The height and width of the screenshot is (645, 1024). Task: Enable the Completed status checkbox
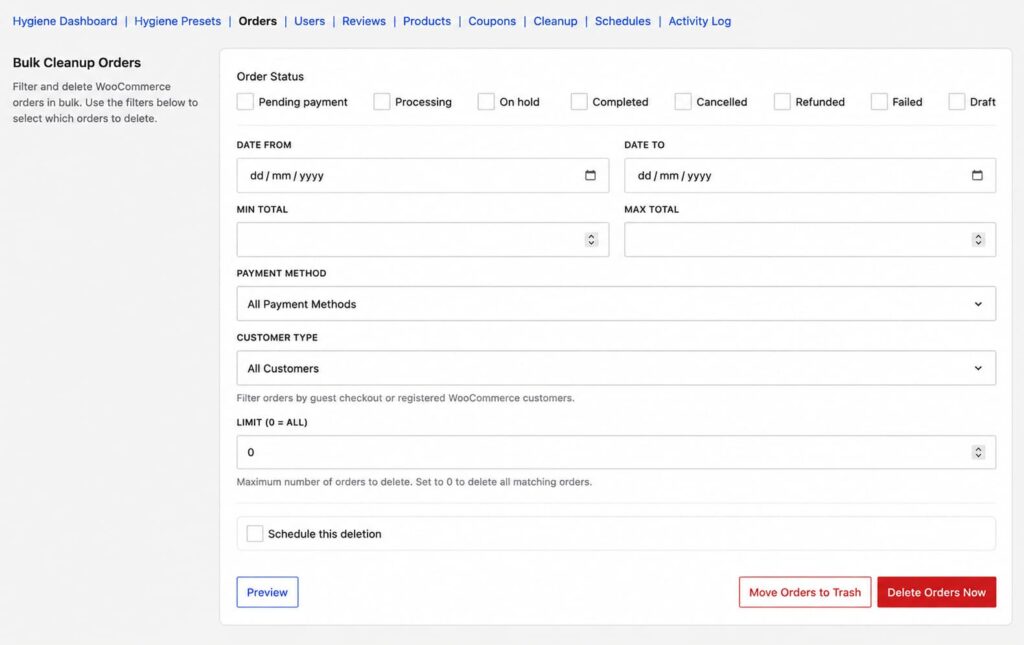579,102
